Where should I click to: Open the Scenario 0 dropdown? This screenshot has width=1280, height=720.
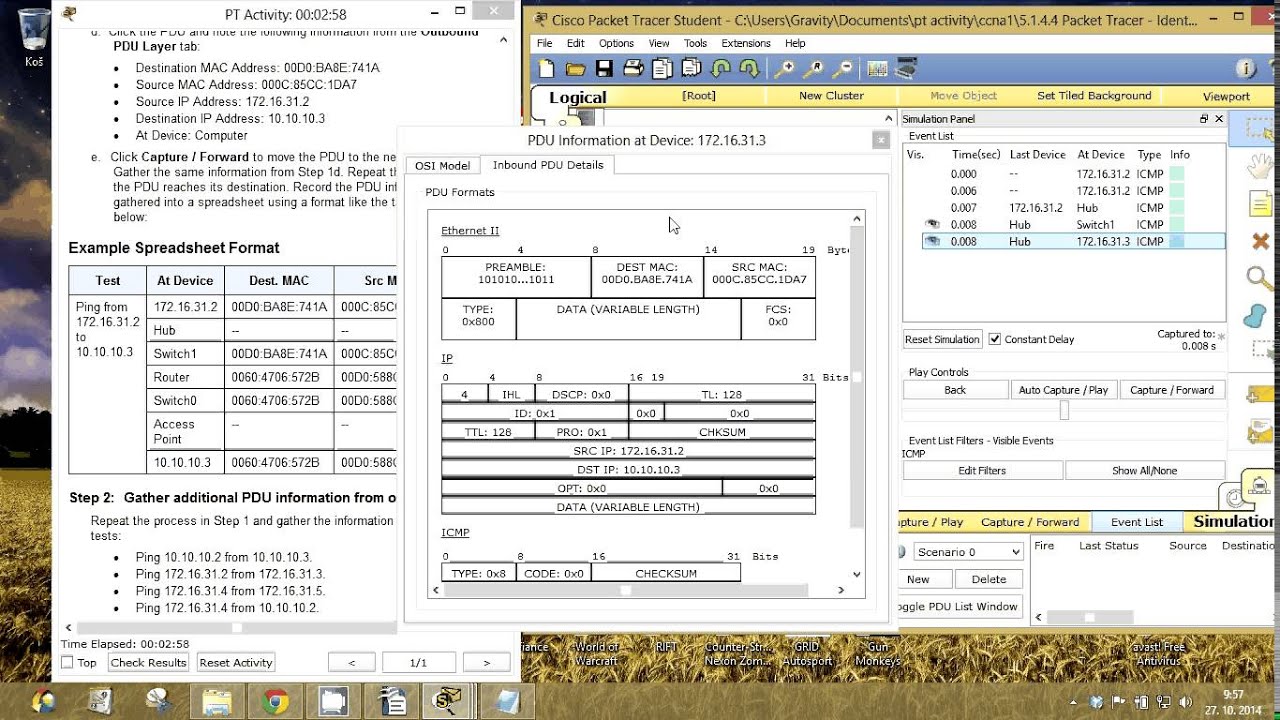tap(968, 552)
